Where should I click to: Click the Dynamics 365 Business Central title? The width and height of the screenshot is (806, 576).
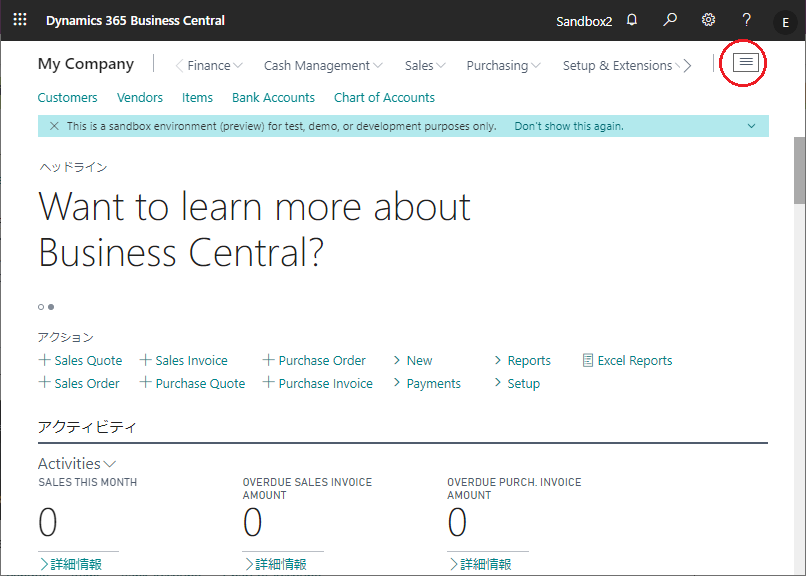[x=135, y=21]
